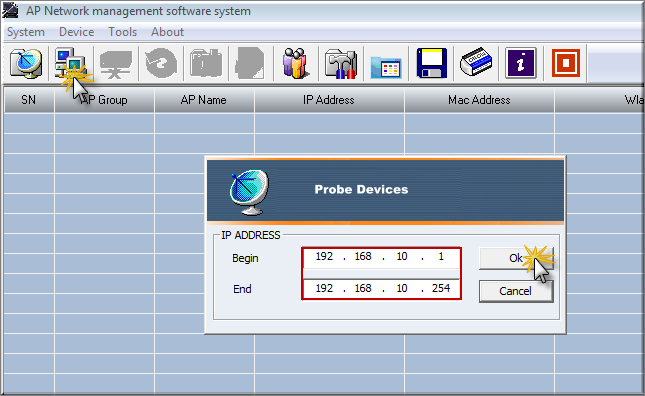Open the Tools menu

click(123, 32)
